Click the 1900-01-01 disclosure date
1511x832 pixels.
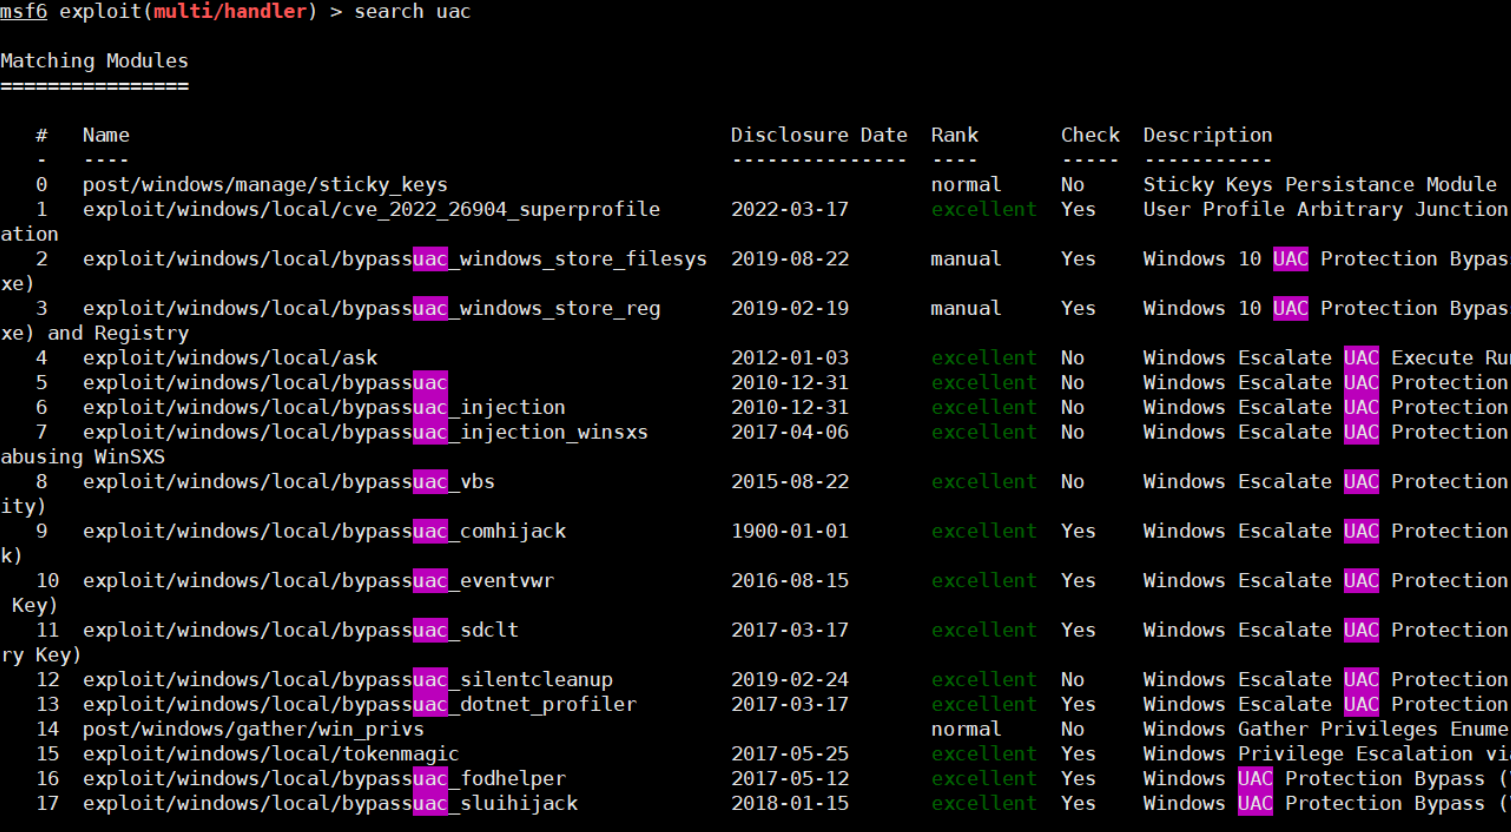coord(789,531)
